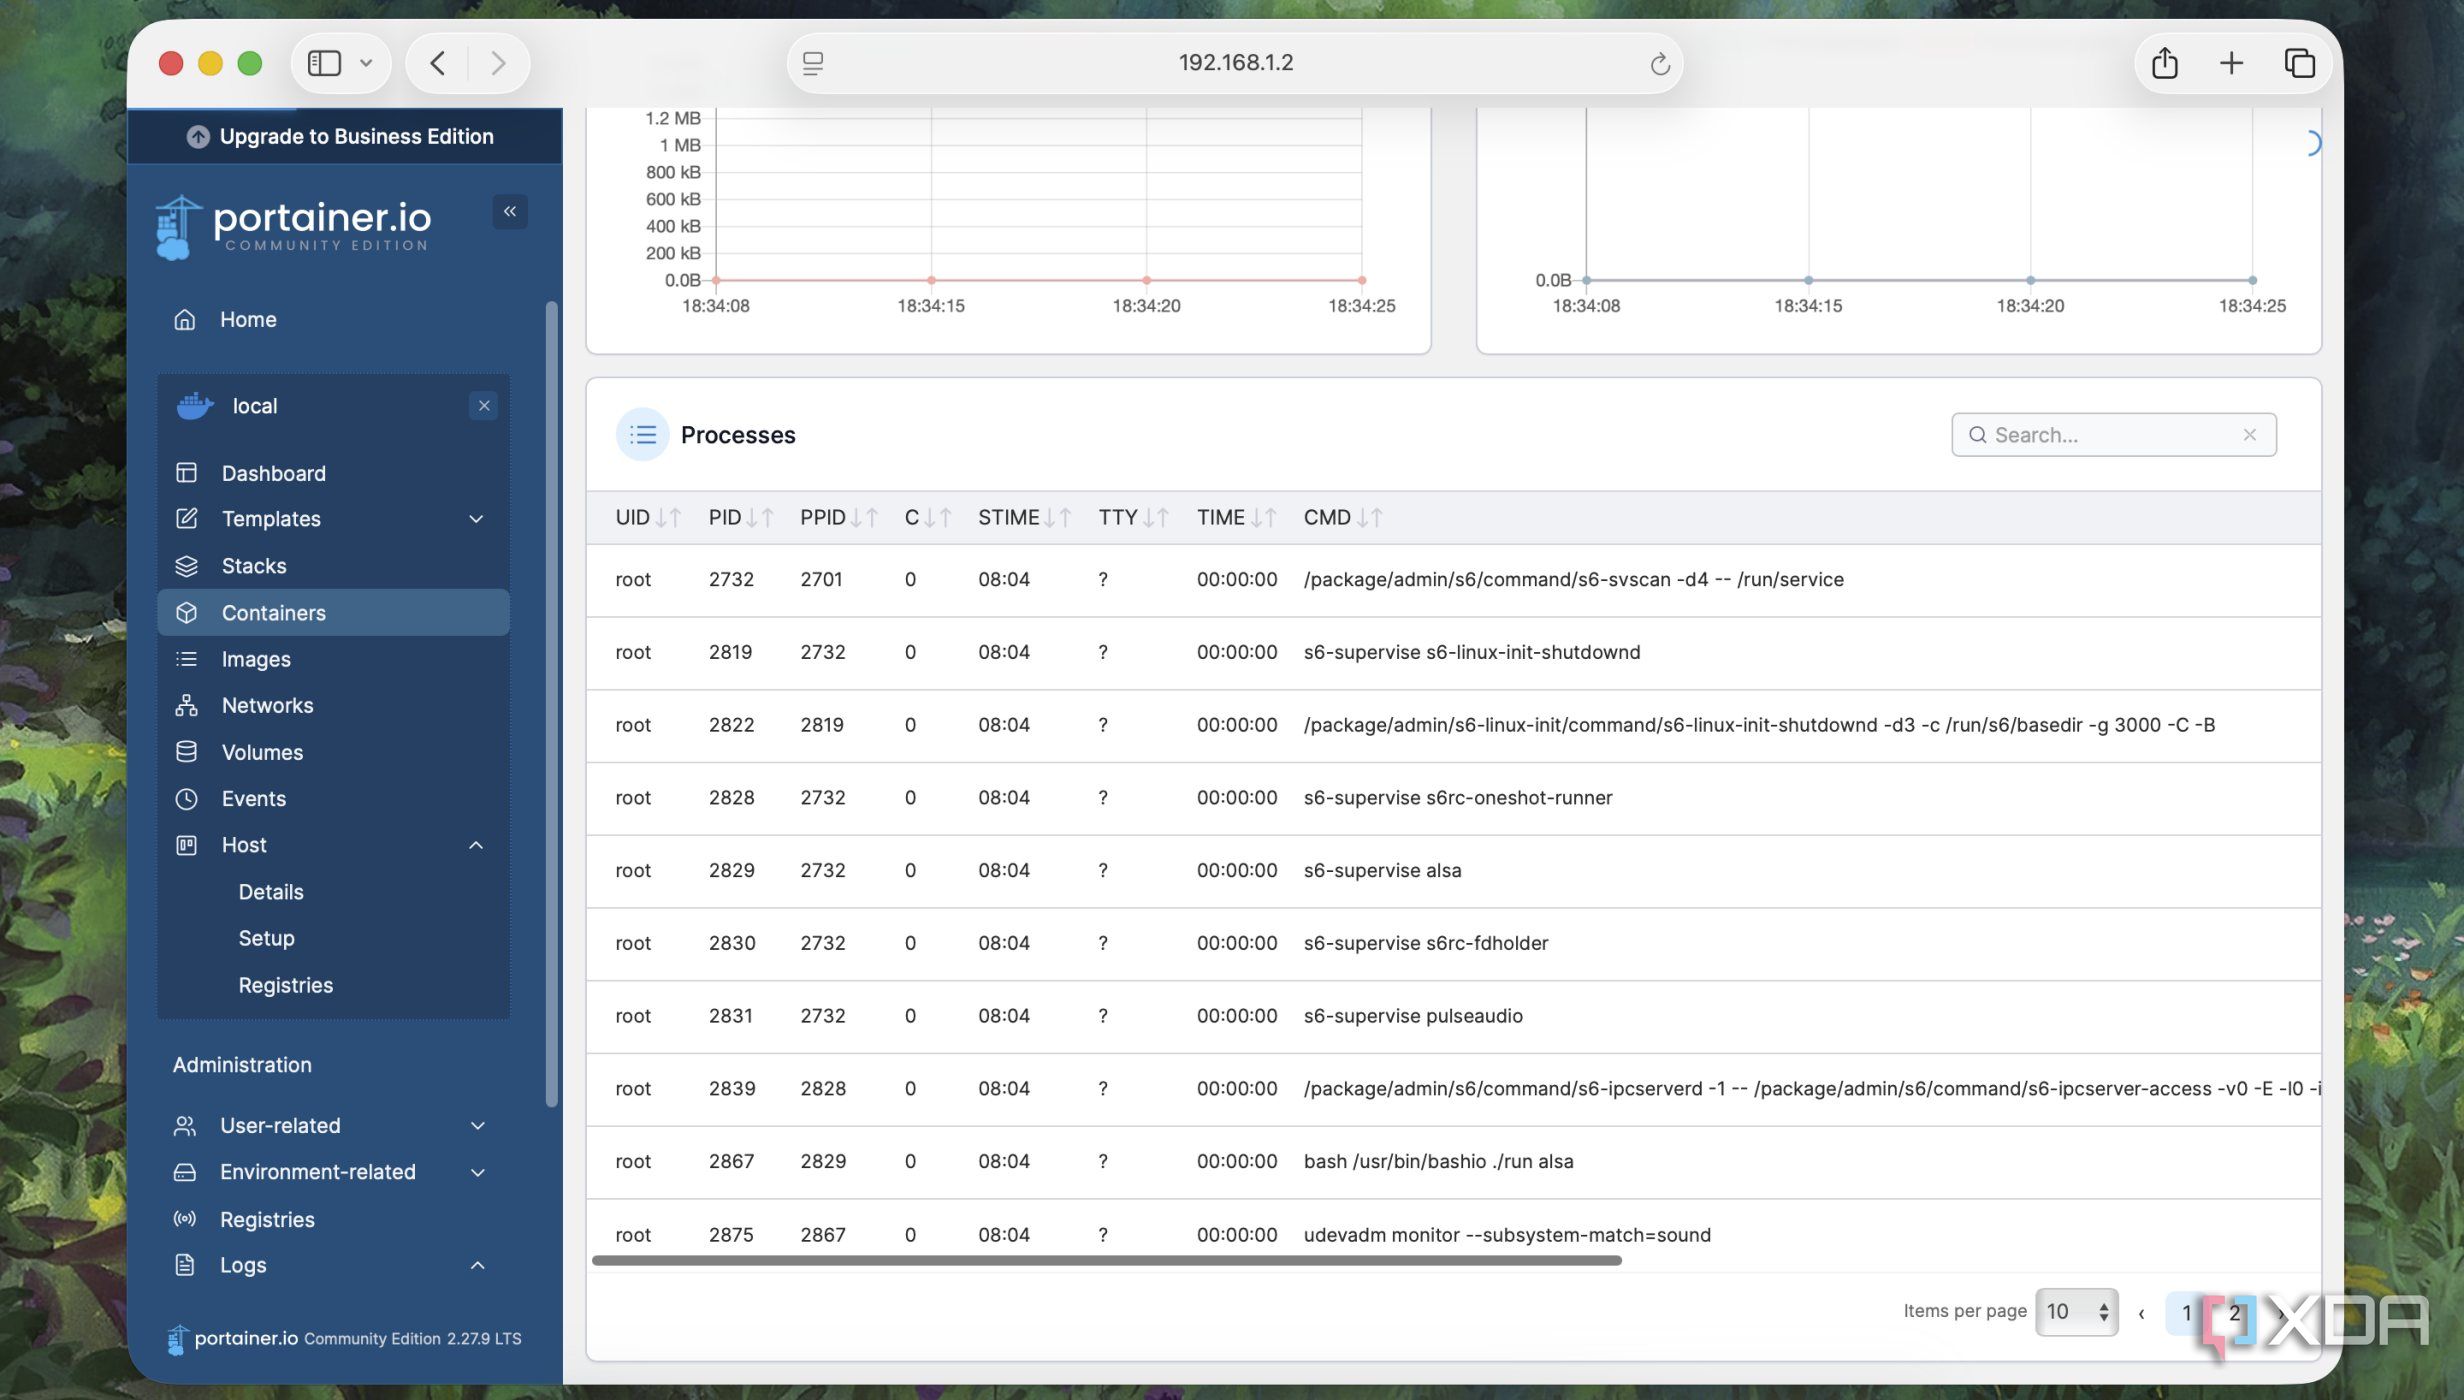Sort processes by STIME
This screenshot has height=1400, width=2464.
click(1024, 517)
